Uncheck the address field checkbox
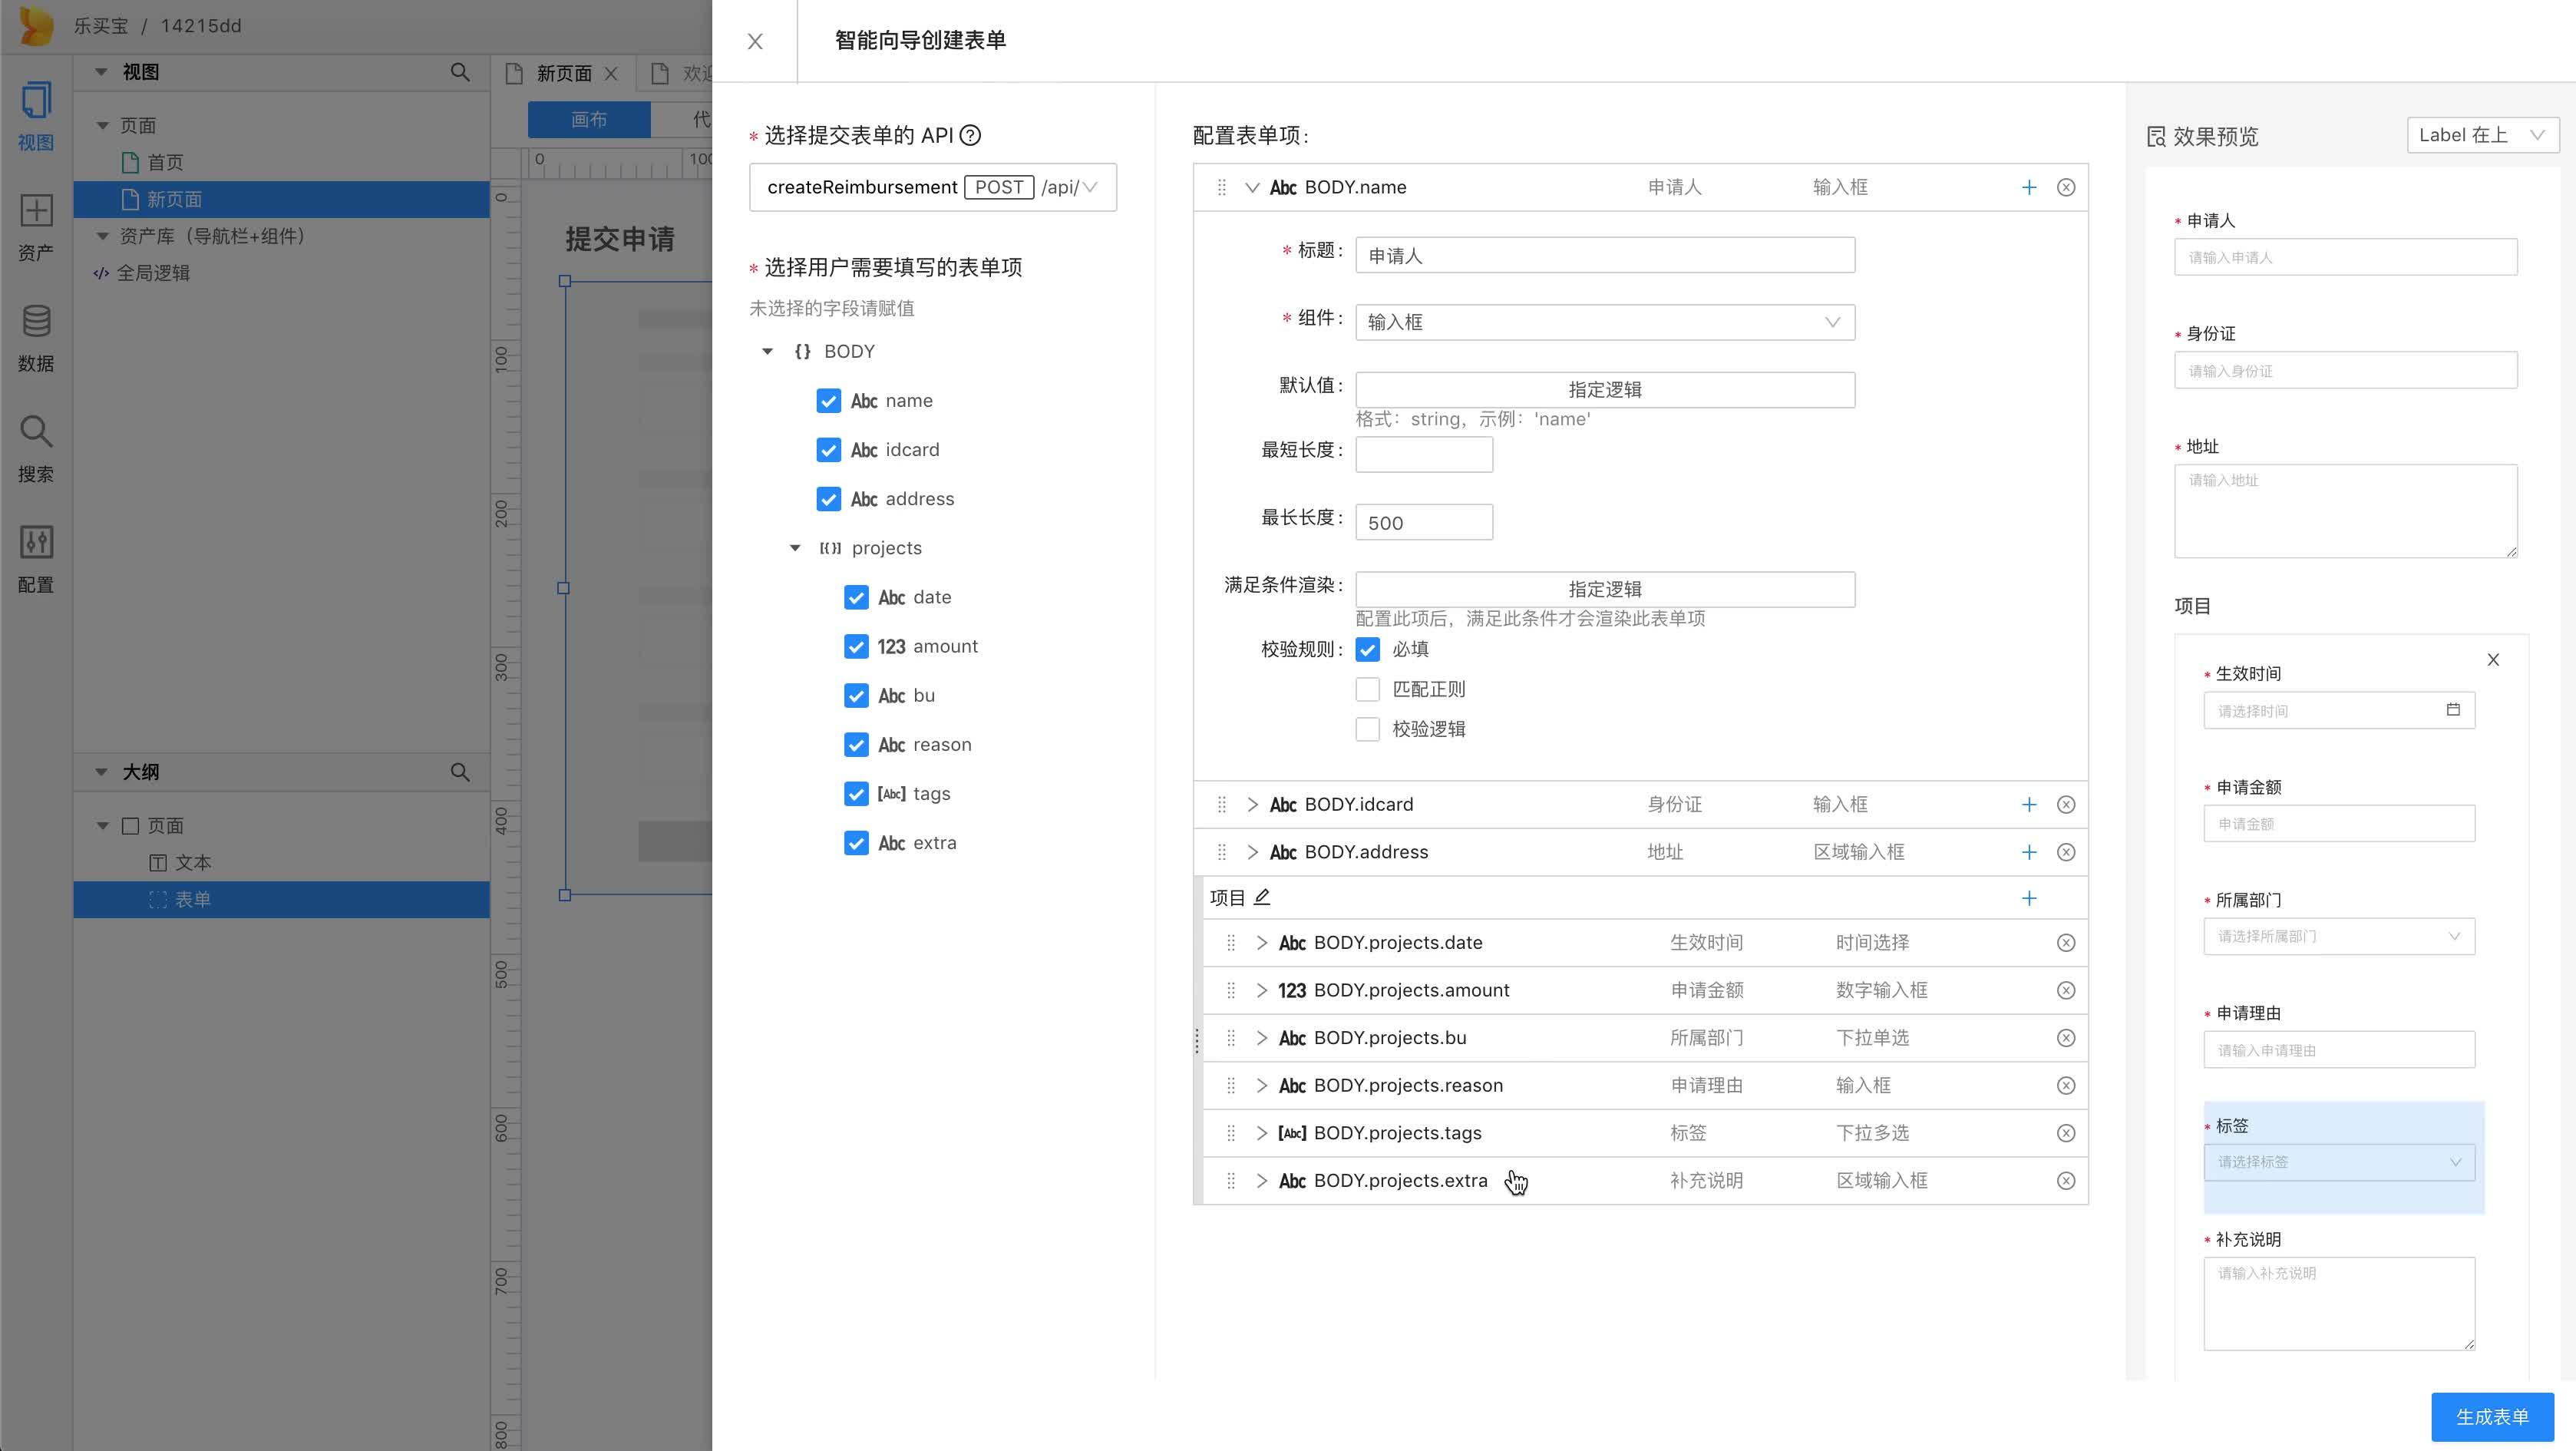The height and width of the screenshot is (1451, 2576). pos(828,499)
